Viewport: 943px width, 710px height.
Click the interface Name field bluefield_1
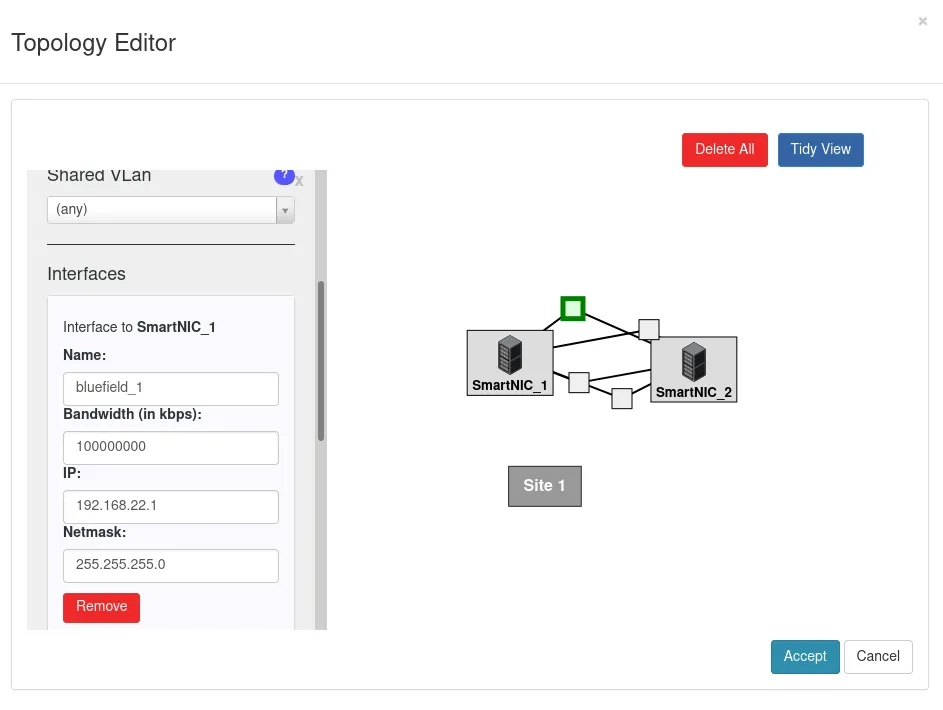pyautogui.click(x=171, y=388)
